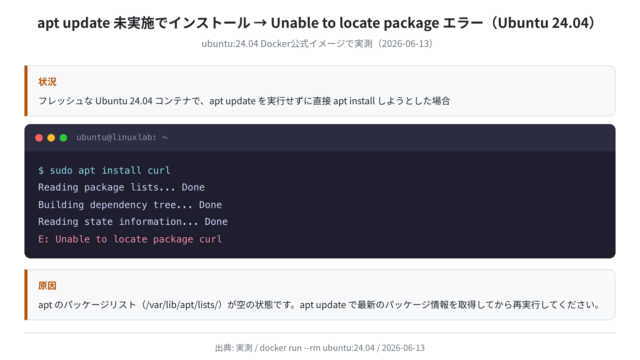Screen dimensions: 640x360
Task: Click the dollar prompt symbol in terminal
Action: [41, 170]
